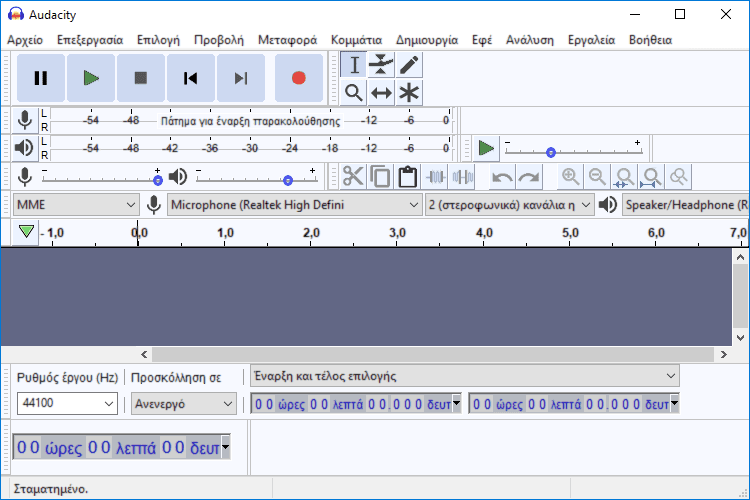Select the Time Shift tool
Image resolution: width=750 pixels, height=500 pixels.
pos(381,93)
